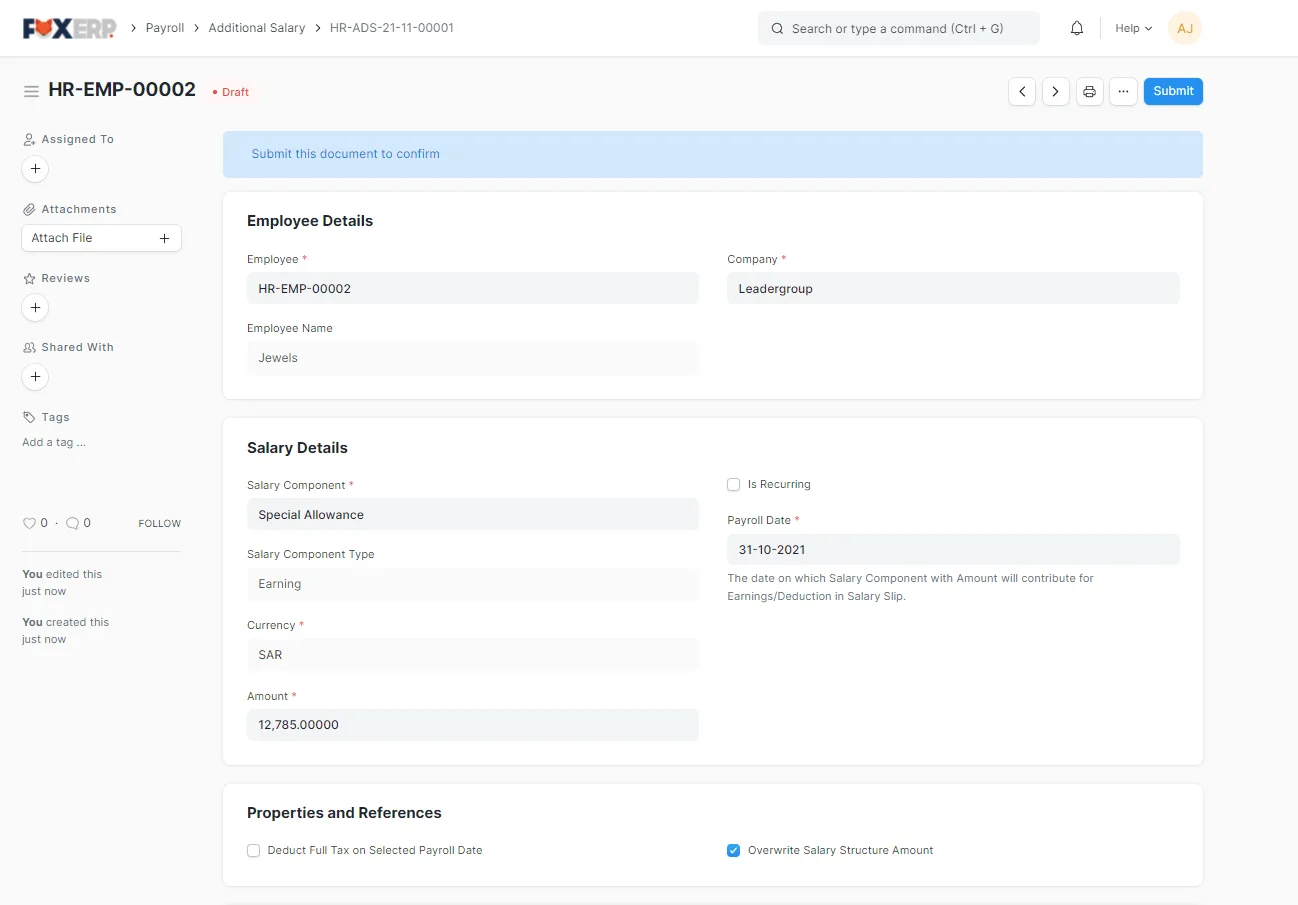Toggle the sidebar hamburger icon
1298x905 pixels.
tap(31, 91)
